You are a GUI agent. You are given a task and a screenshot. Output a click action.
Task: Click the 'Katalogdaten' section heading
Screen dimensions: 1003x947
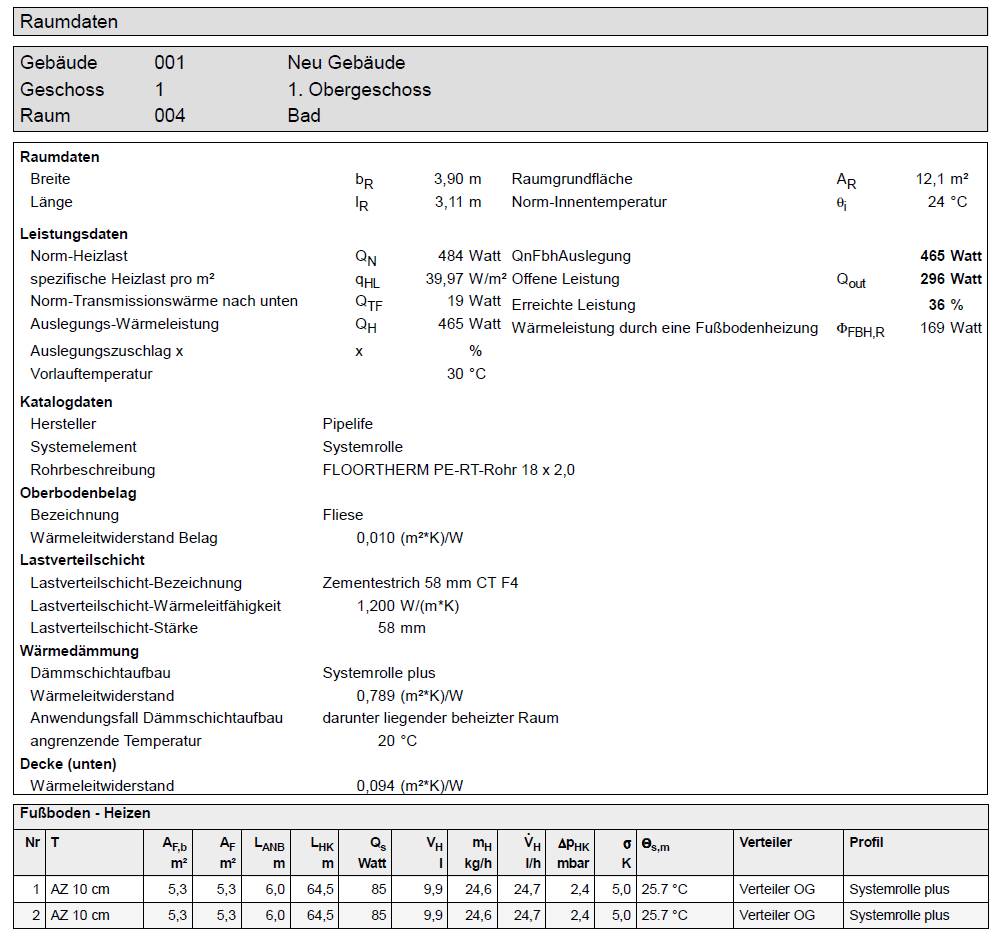click(66, 402)
